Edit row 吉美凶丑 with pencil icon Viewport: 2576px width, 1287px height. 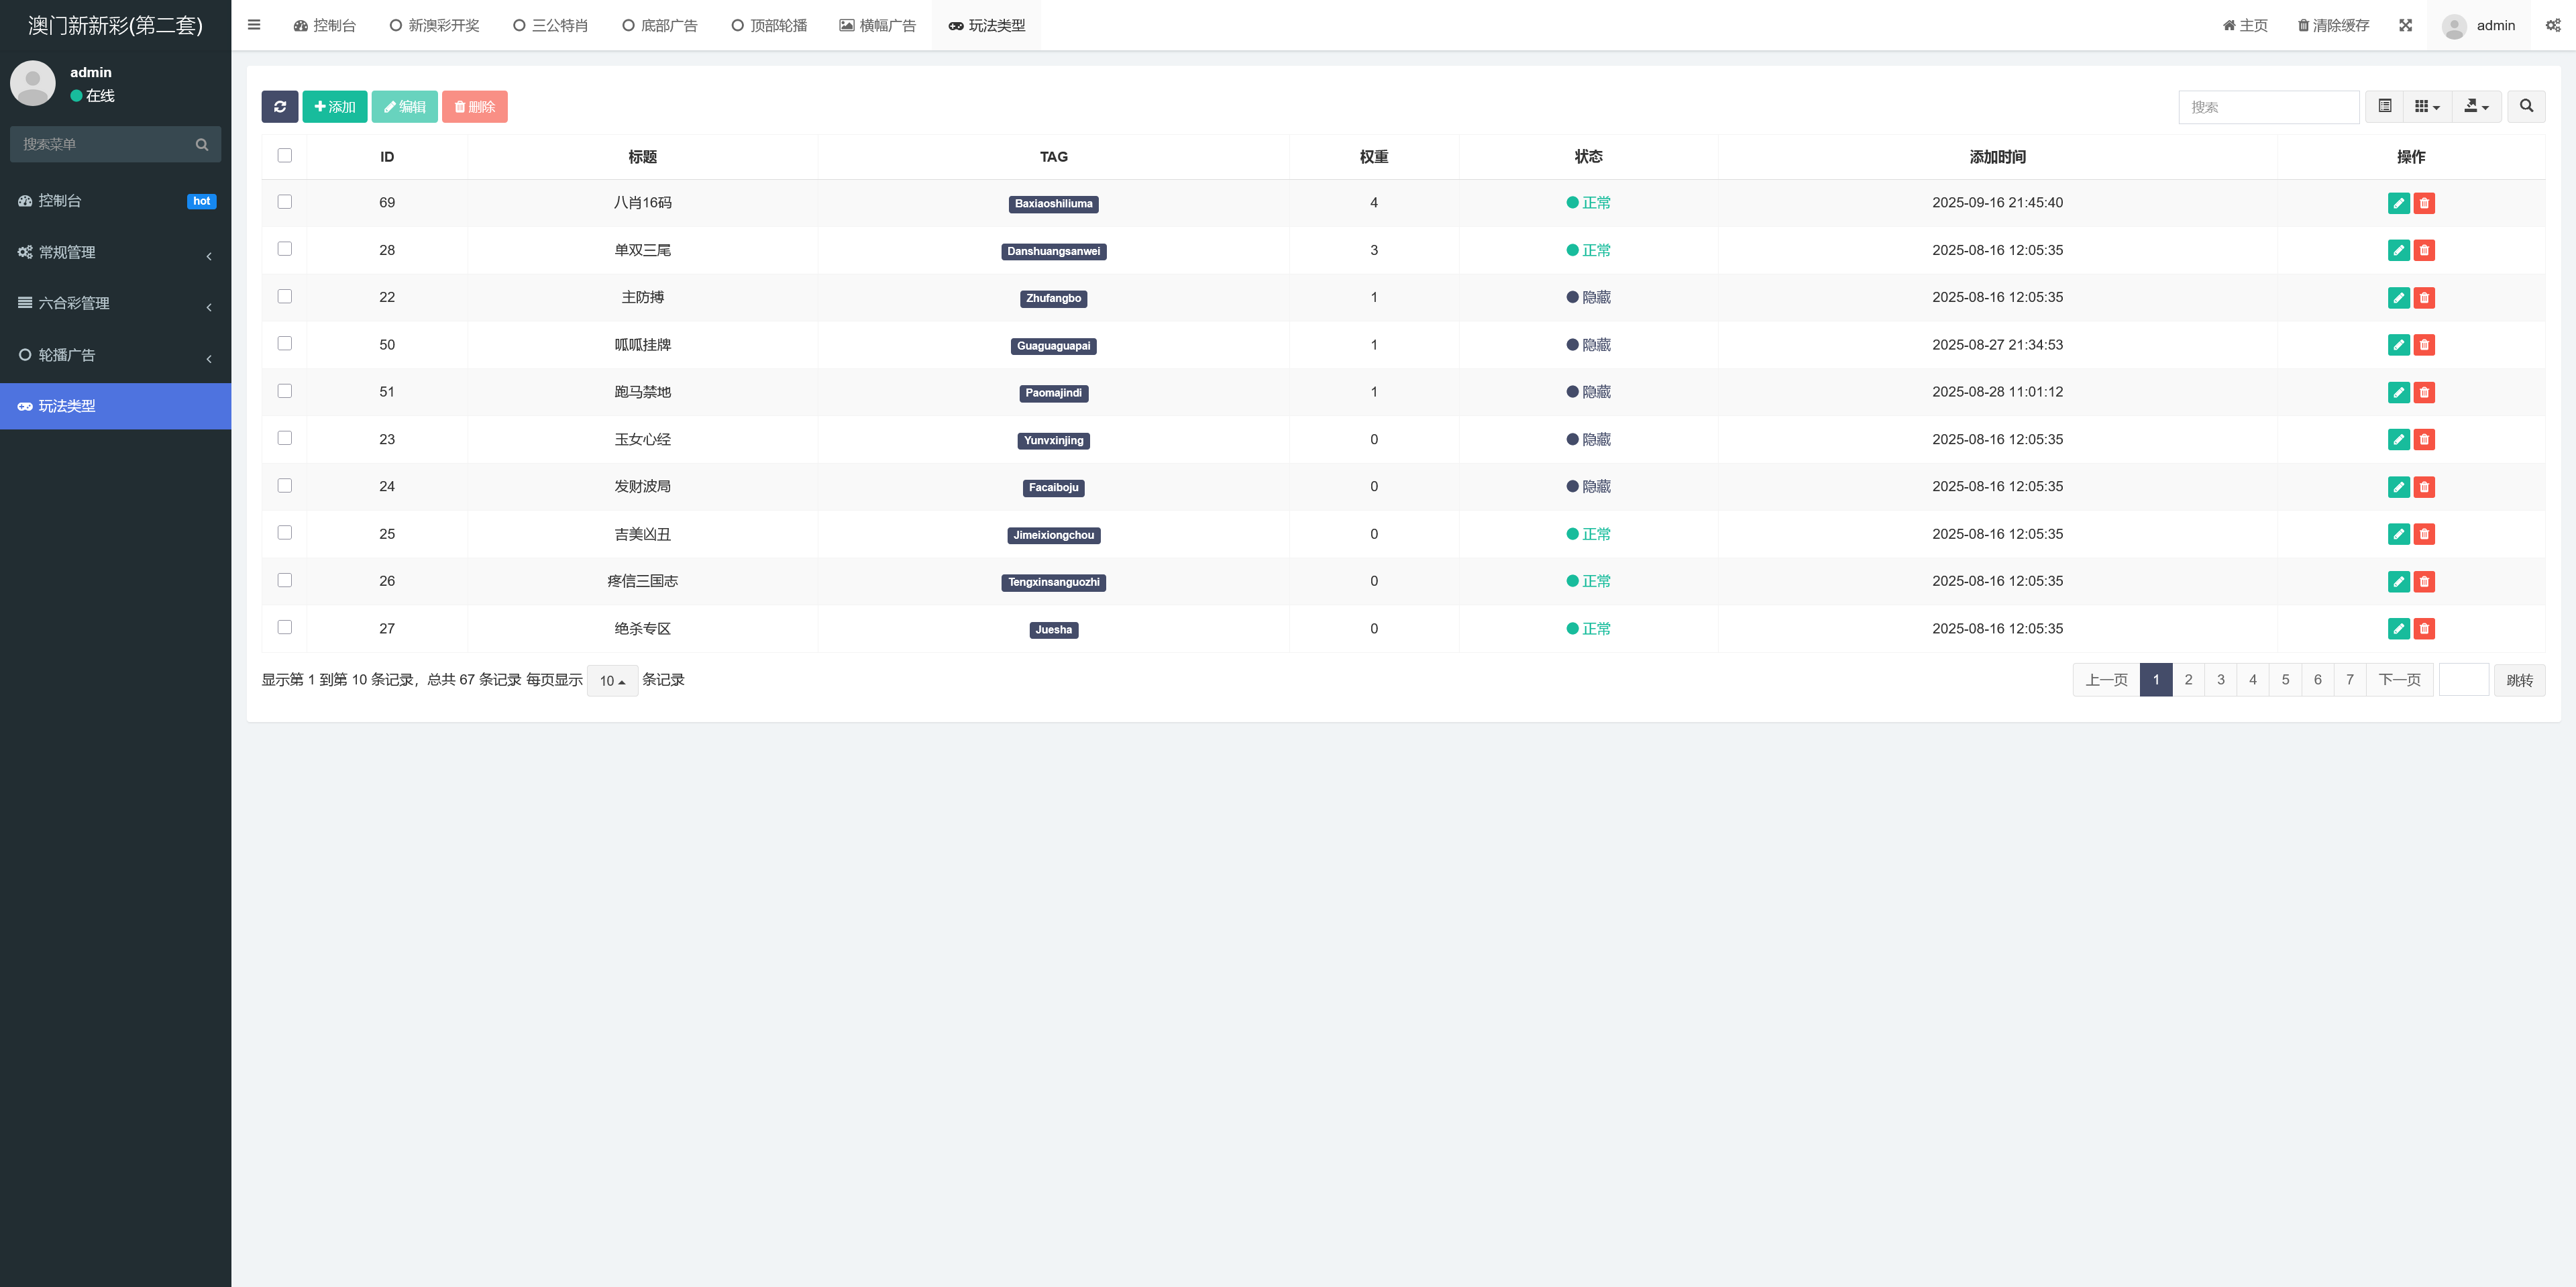point(2398,534)
